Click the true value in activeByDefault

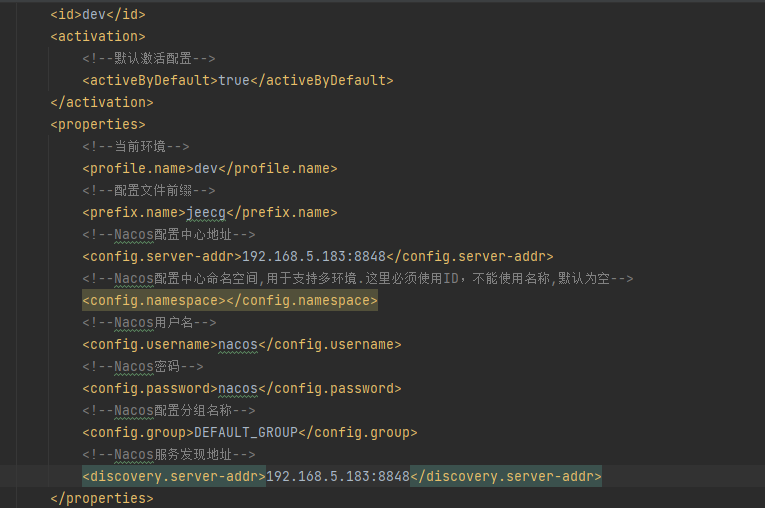[234, 81]
